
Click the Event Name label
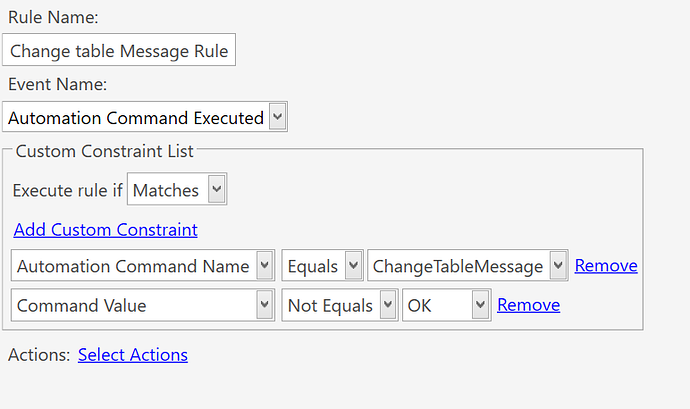point(57,84)
